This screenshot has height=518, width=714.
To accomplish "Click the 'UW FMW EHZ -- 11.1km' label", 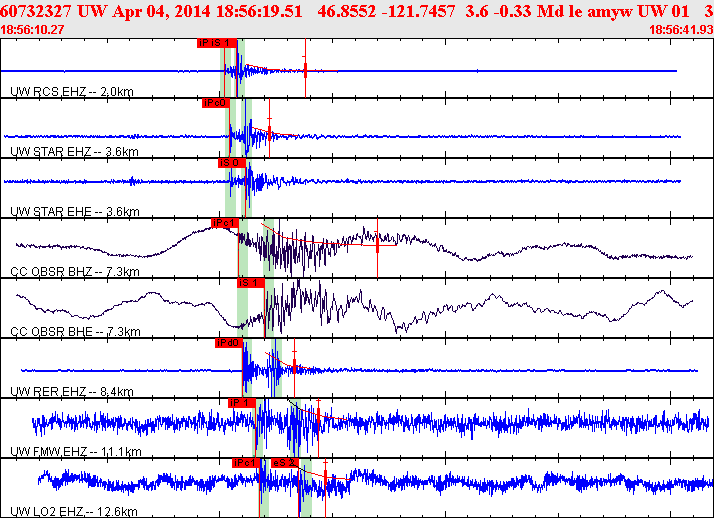I will tap(76, 452).
